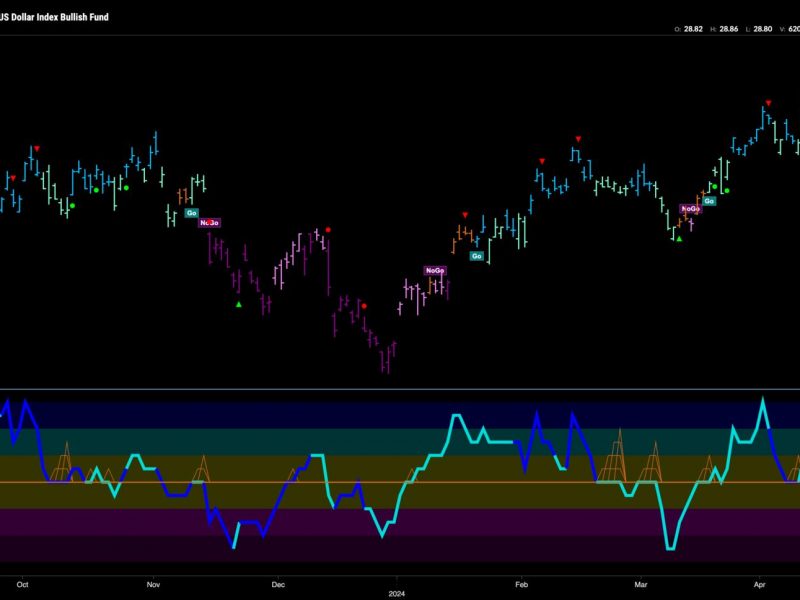Click the red dot in late December
This screenshot has height=600, width=800.
tap(364, 306)
